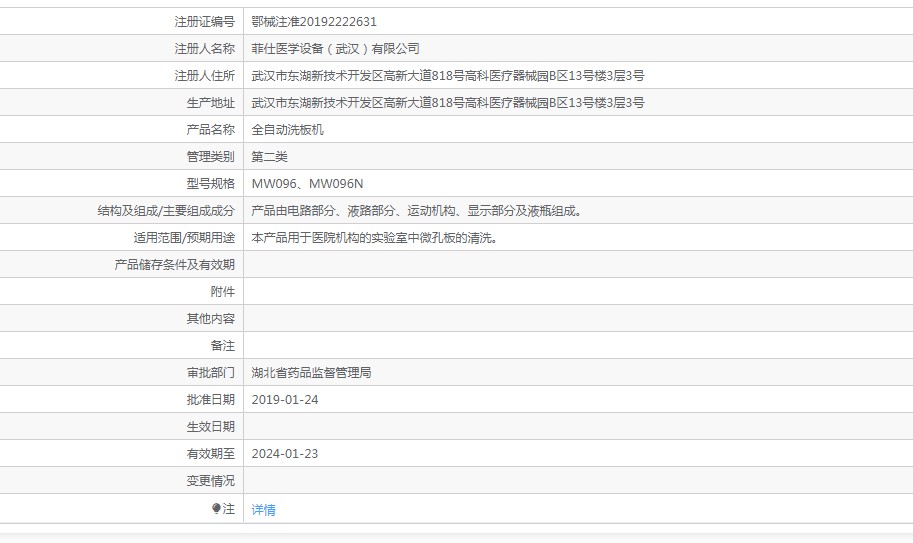
Task: Click the empty 附件 value cell
Action: [x=577, y=291]
